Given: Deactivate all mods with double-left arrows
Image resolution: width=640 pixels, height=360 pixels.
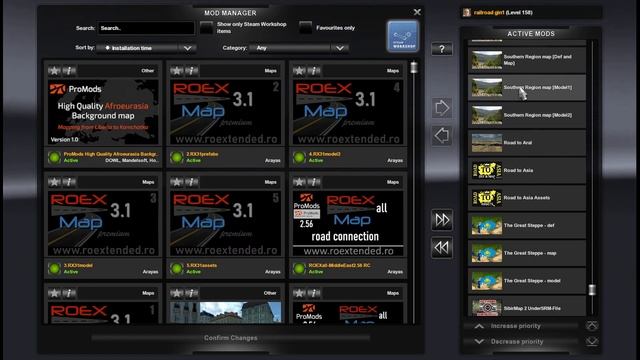Looking at the screenshot, I should [442, 247].
